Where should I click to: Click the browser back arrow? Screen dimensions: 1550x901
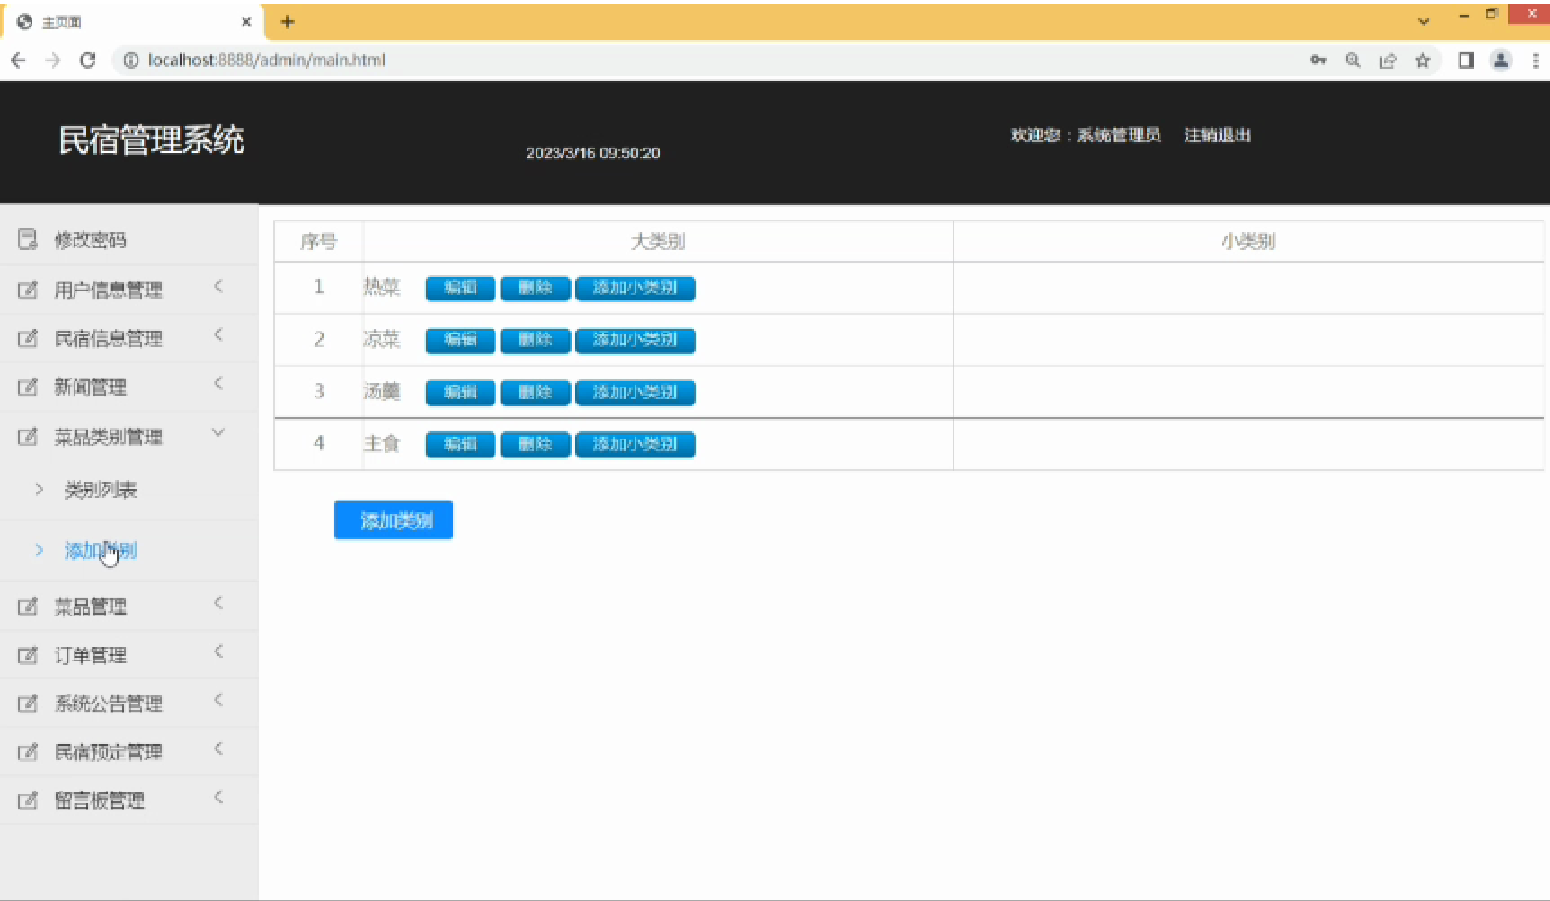pyautogui.click(x=18, y=60)
